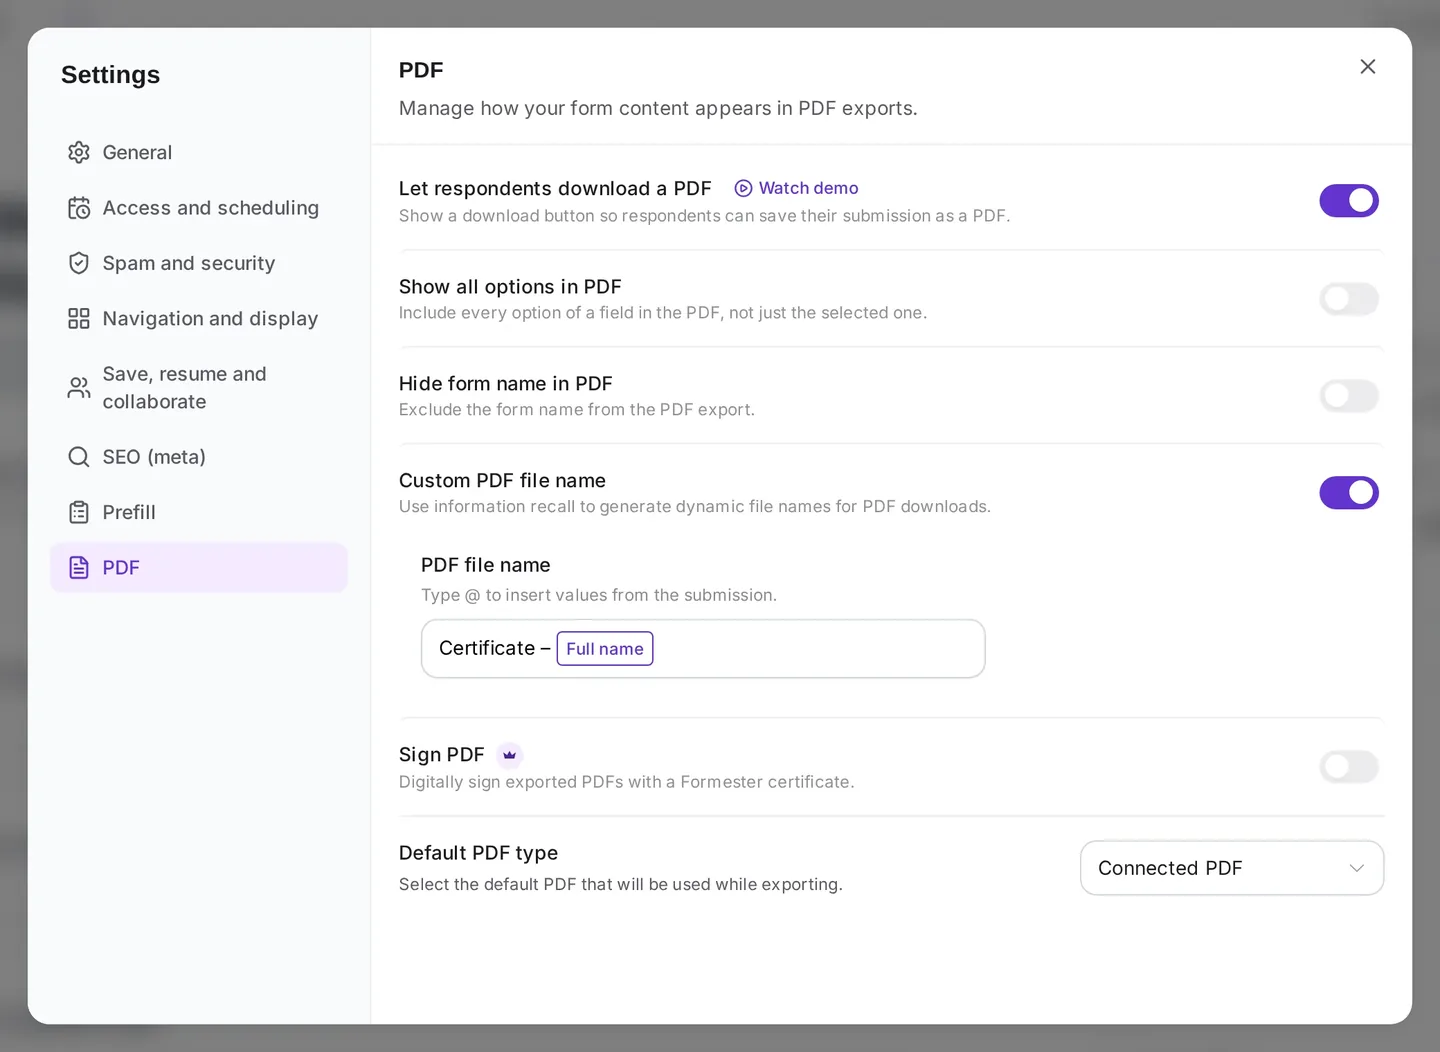Turn off Let respondents download a PDF
This screenshot has height=1052, width=1440.
coord(1349,201)
